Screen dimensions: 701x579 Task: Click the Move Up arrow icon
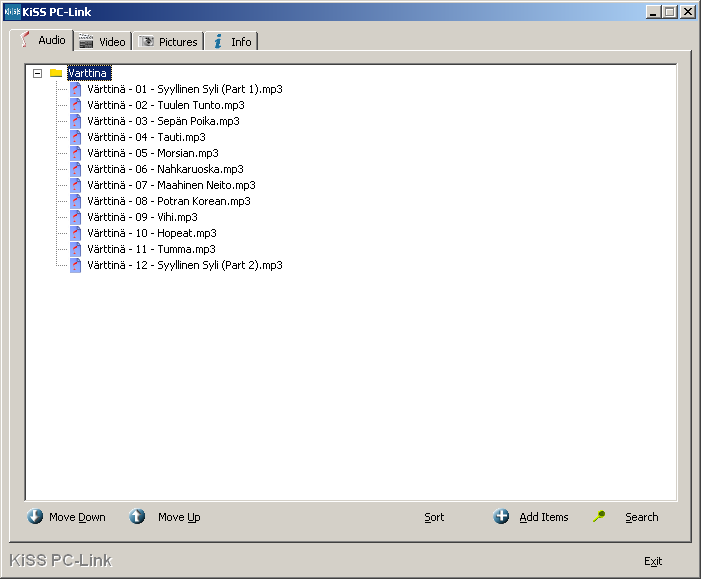pos(137,516)
